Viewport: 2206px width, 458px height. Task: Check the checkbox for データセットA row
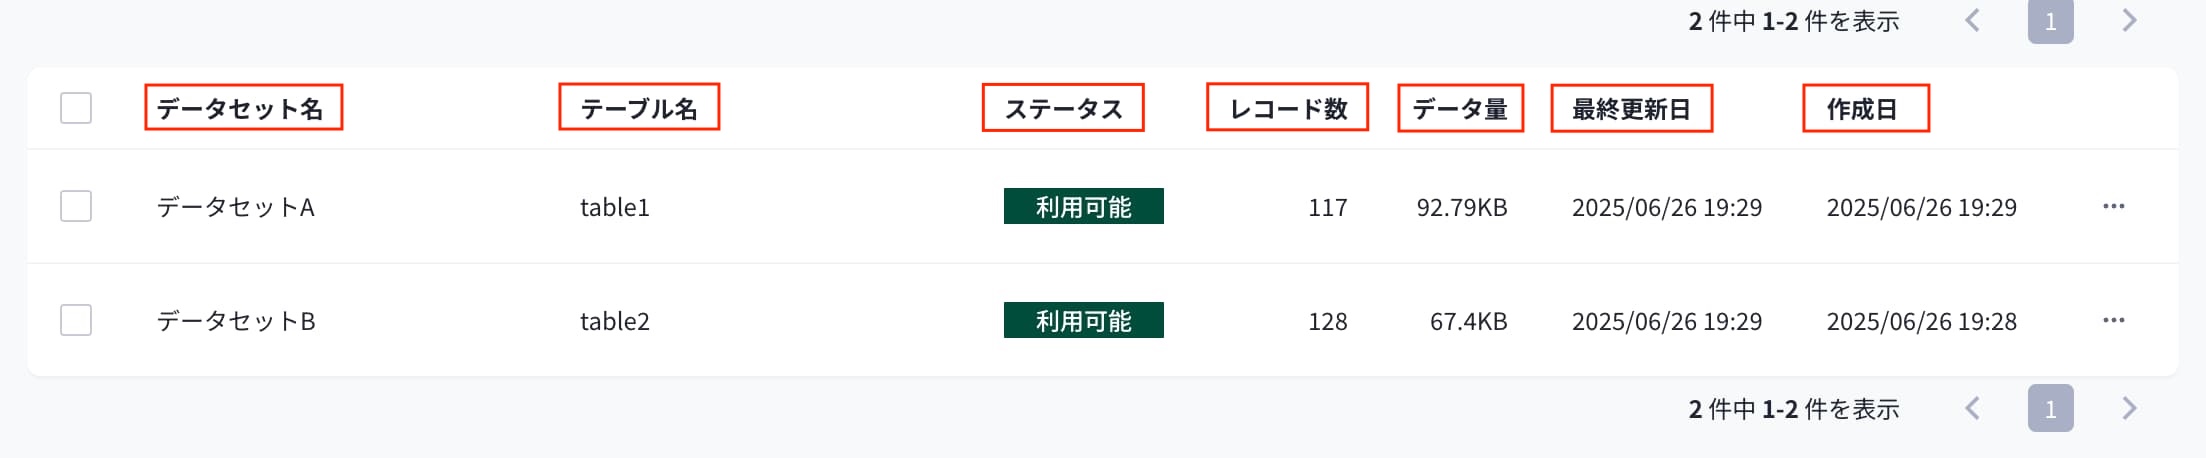pyautogui.click(x=76, y=206)
